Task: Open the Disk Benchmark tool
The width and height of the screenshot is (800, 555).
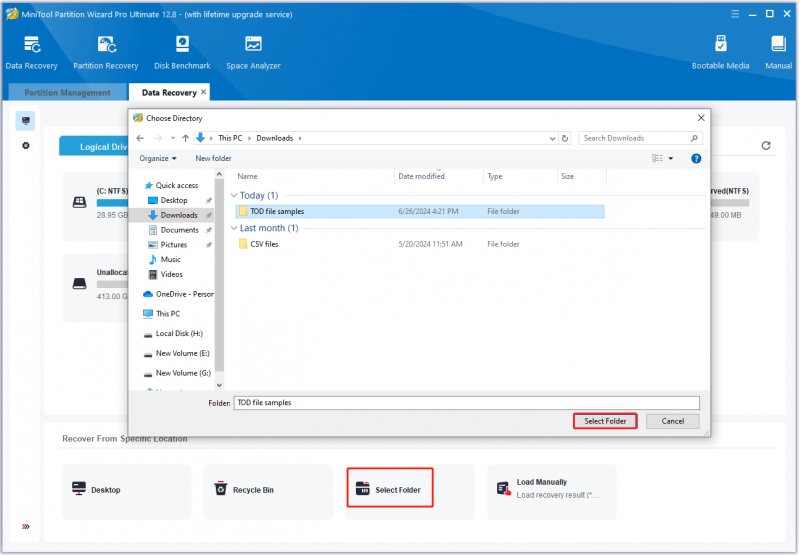Action: 182,53
